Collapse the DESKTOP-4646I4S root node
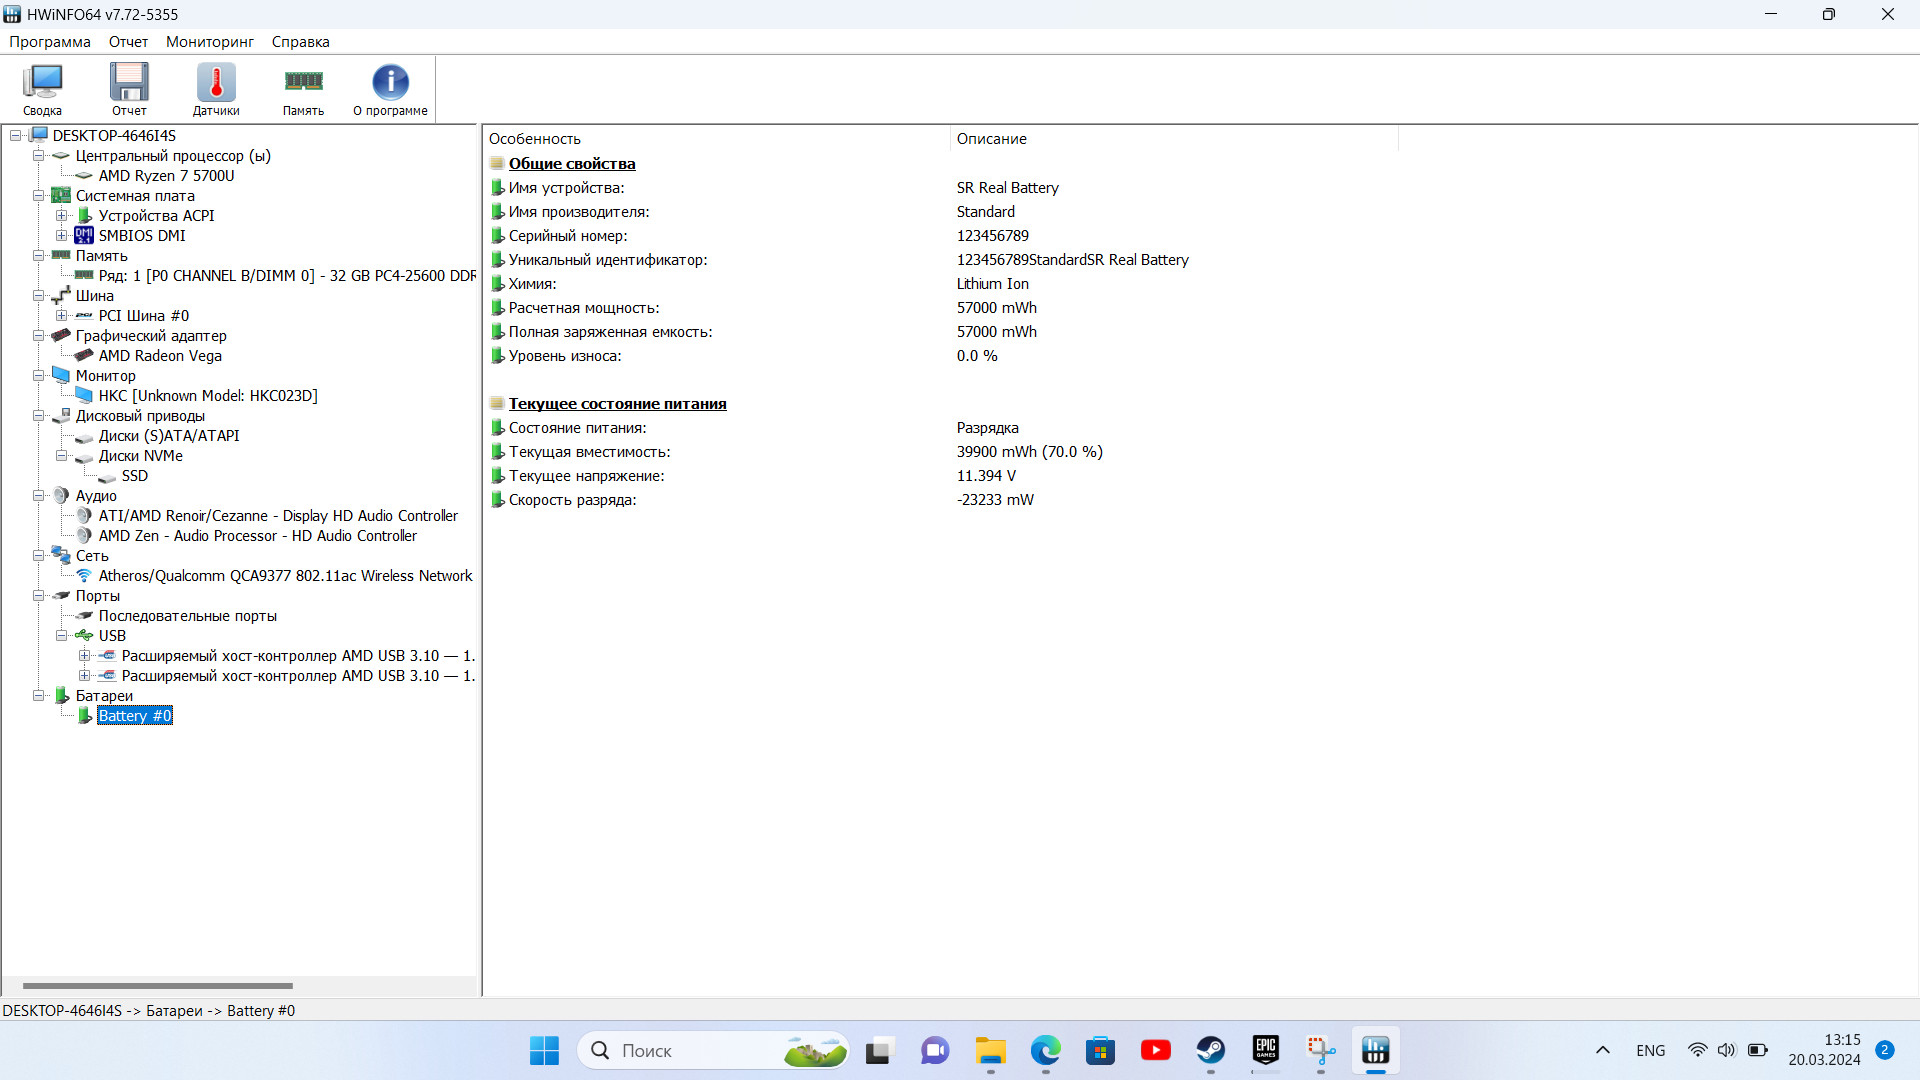The width and height of the screenshot is (1920, 1080). pos(15,136)
